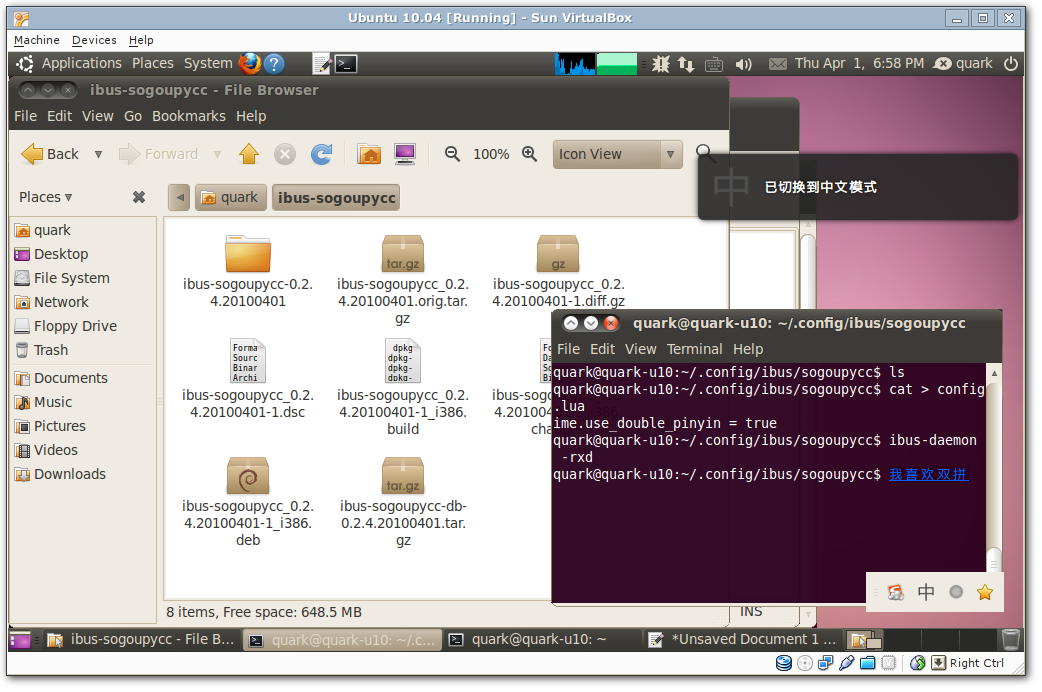The width and height of the screenshot is (1042, 692).
Task: Select the i386.deb package file
Action: pos(248,502)
